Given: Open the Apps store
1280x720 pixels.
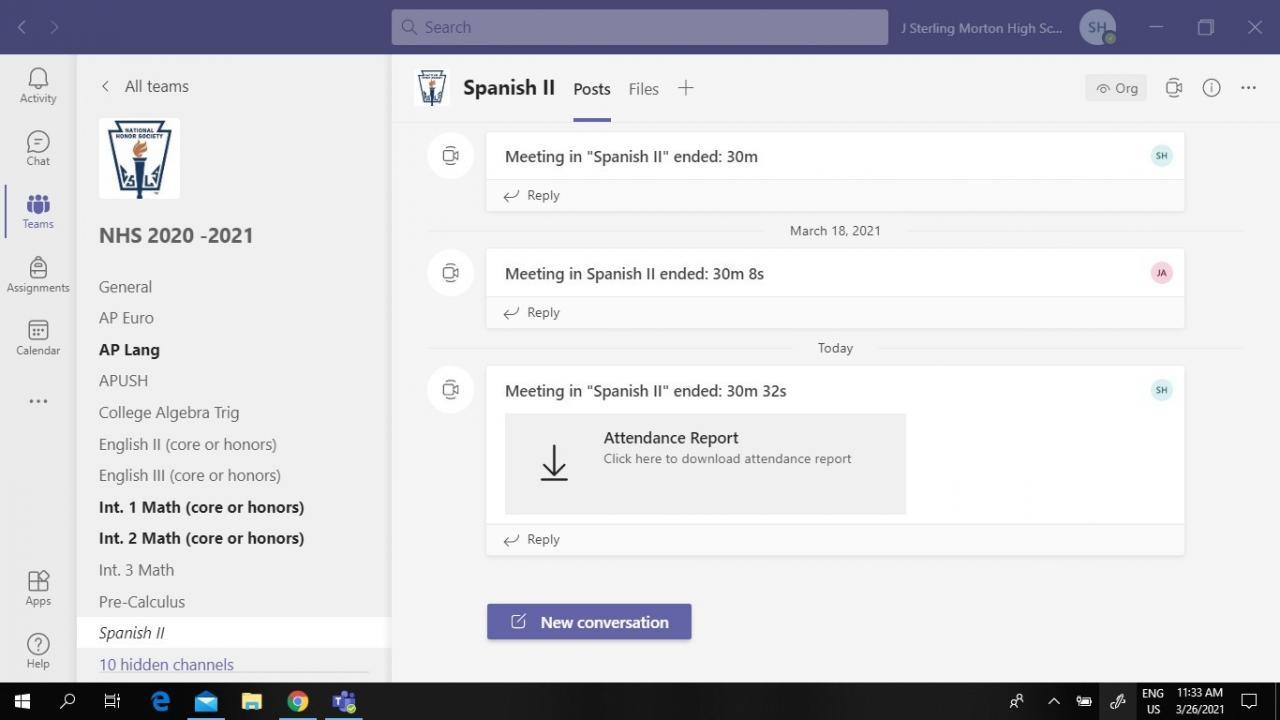Looking at the screenshot, I should pos(38,588).
